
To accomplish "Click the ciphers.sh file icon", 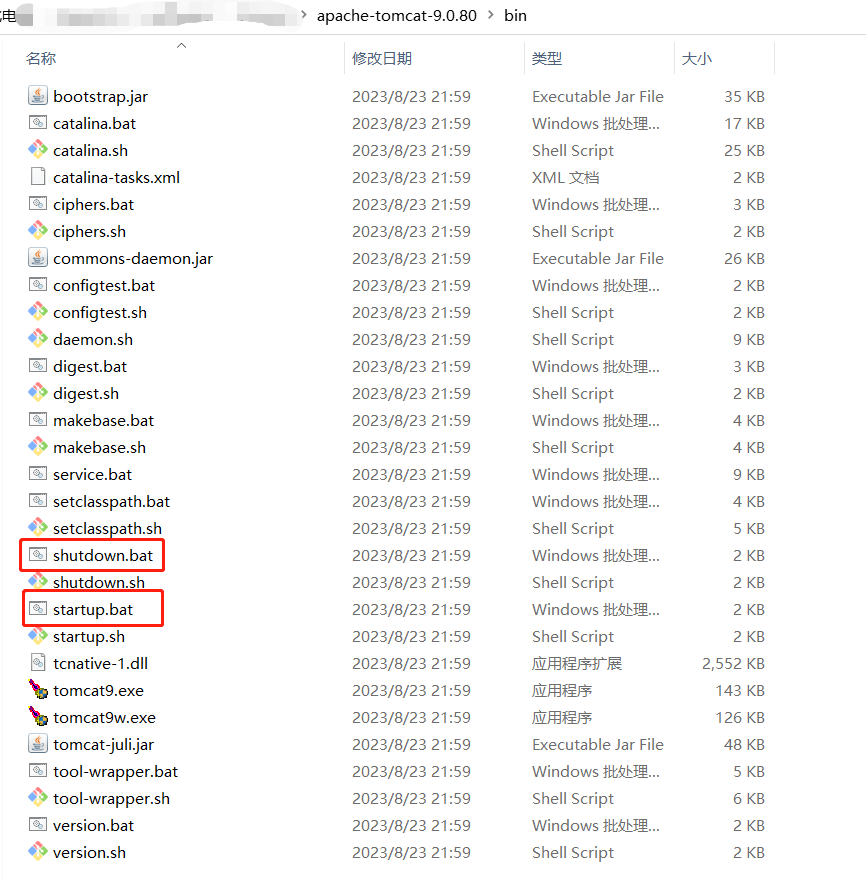I will (38, 231).
